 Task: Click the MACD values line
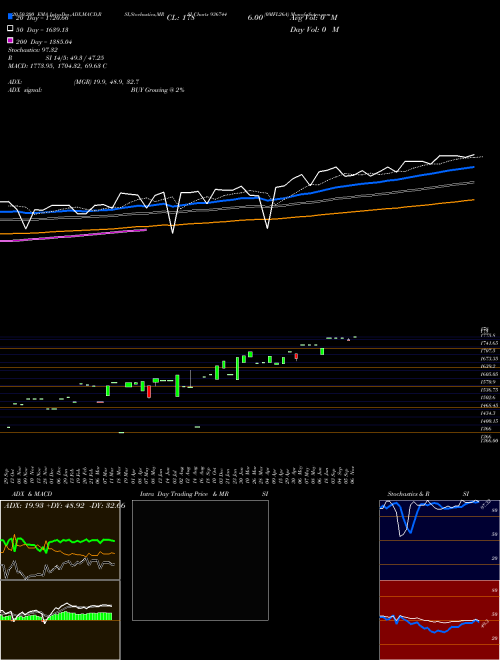coord(57,66)
